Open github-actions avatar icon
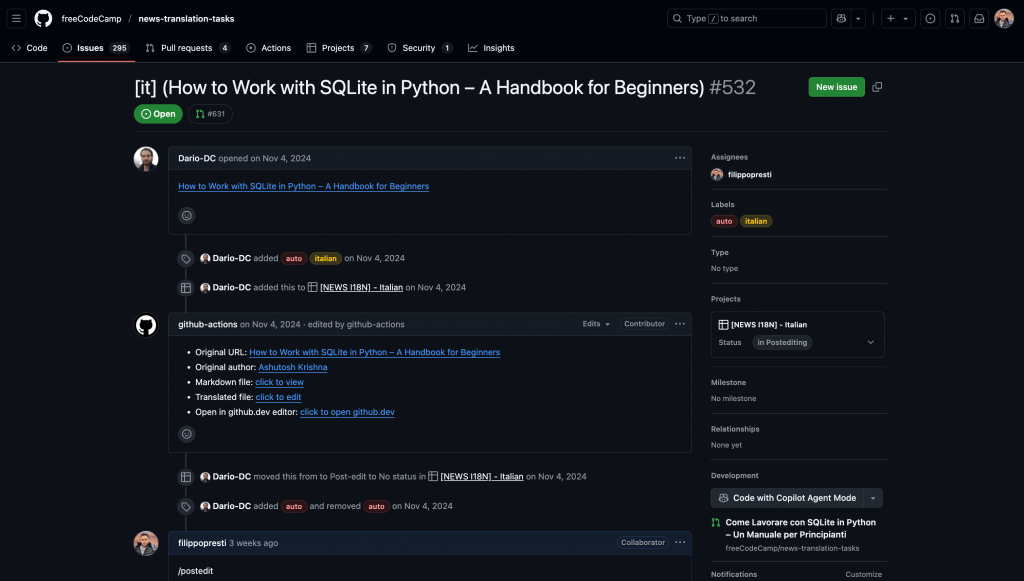Viewport: 1024px width, 581px height. [x=146, y=324]
